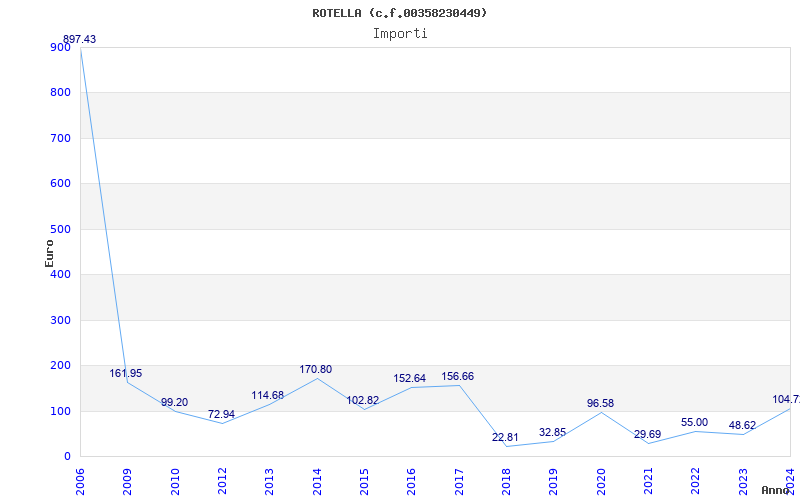The width and height of the screenshot is (800, 500).
Task: Click the 72.94 data label
Action: [x=221, y=414]
